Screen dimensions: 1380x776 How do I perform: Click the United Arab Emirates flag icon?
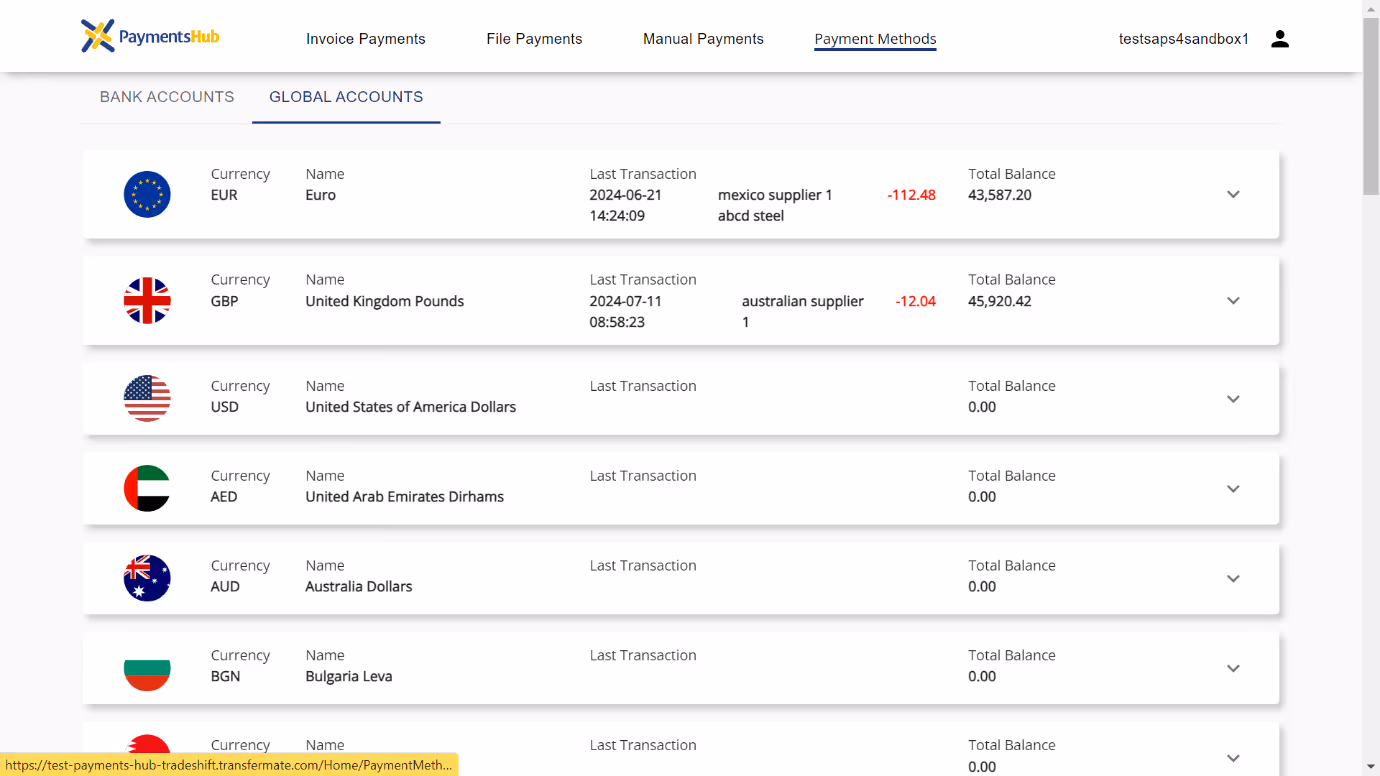click(x=147, y=488)
